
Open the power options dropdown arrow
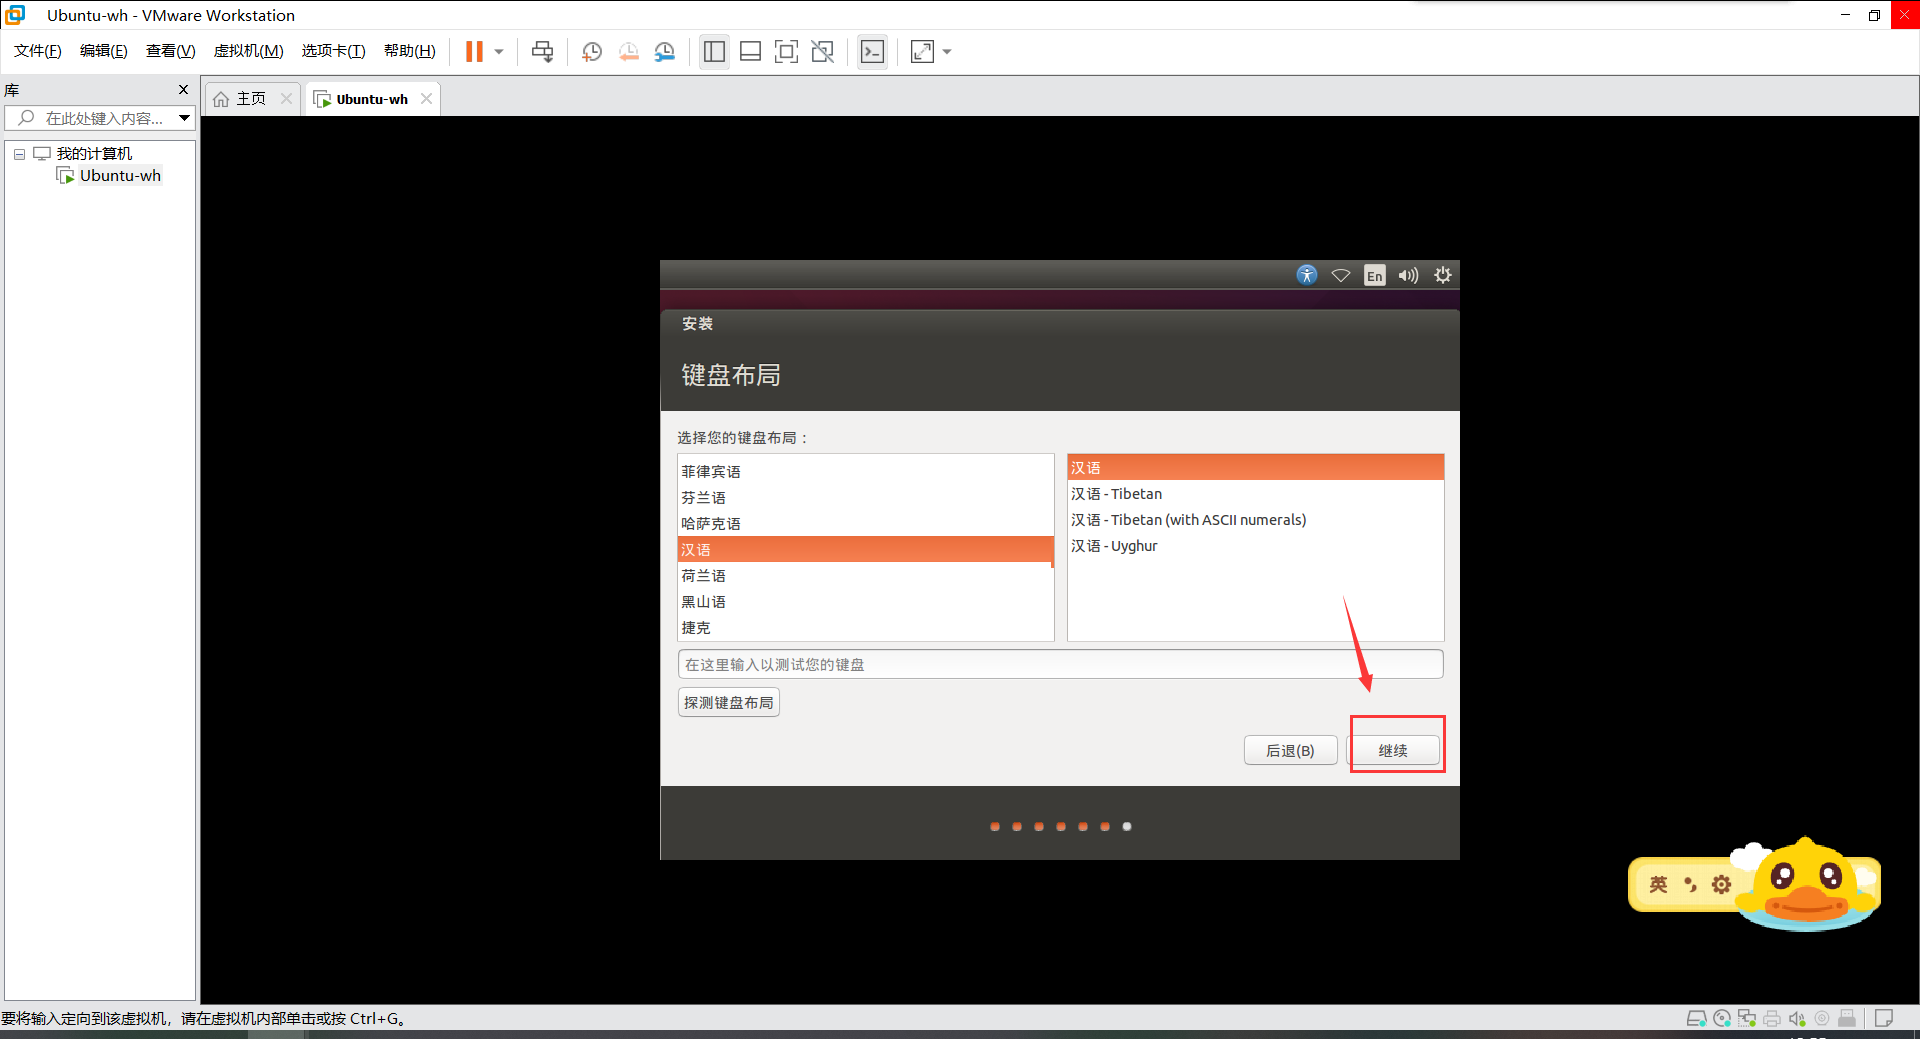(x=499, y=52)
